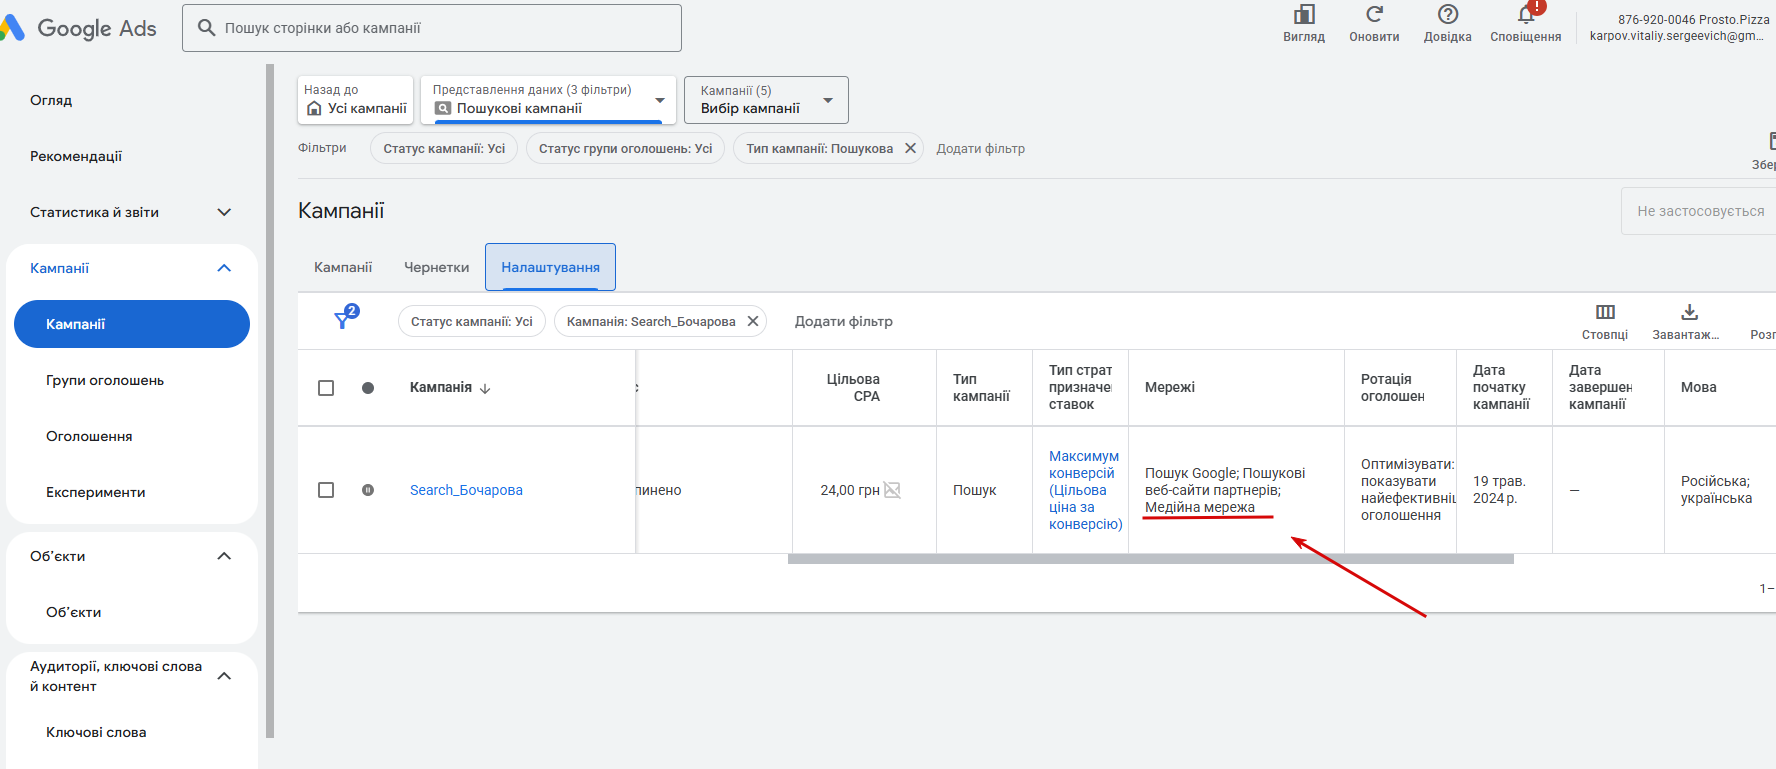The width and height of the screenshot is (1776, 769).
Task: Click the search pages or campaigns field
Action: click(440, 28)
